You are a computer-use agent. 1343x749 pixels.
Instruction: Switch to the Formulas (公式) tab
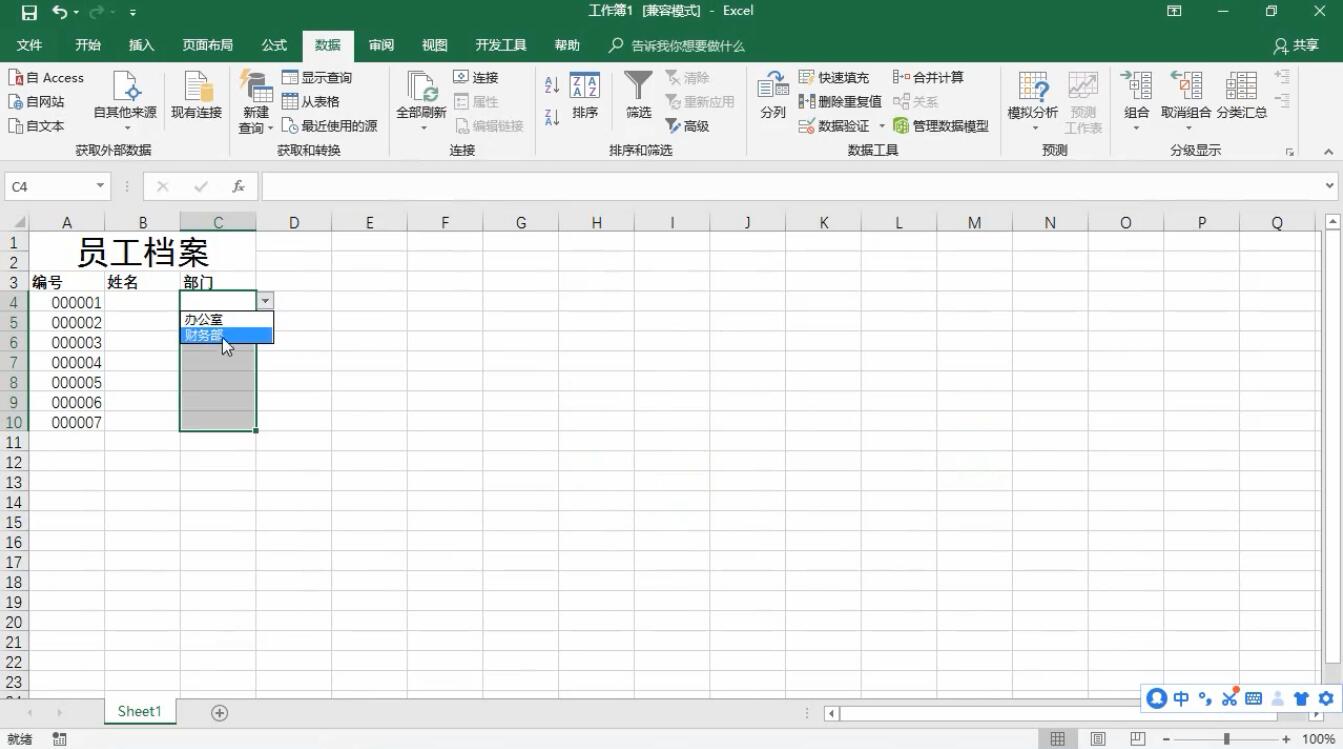tap(274, 45)
